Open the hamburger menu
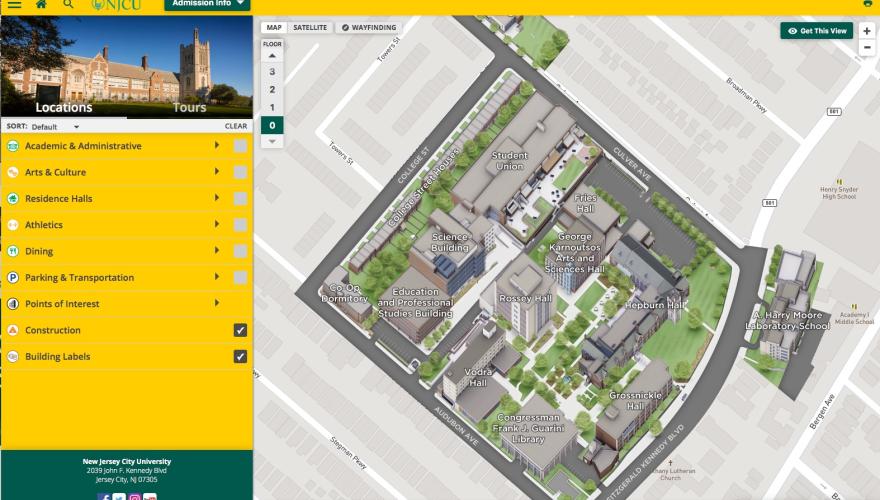 14,5
